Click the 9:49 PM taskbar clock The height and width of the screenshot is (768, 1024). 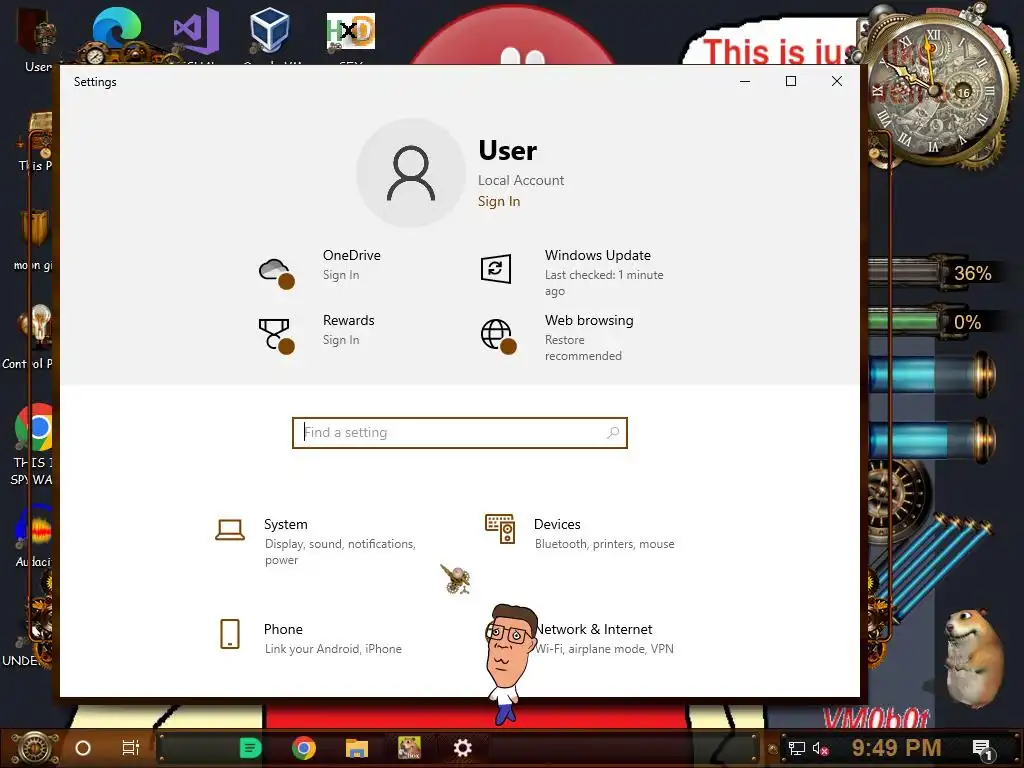click(896, 748)
